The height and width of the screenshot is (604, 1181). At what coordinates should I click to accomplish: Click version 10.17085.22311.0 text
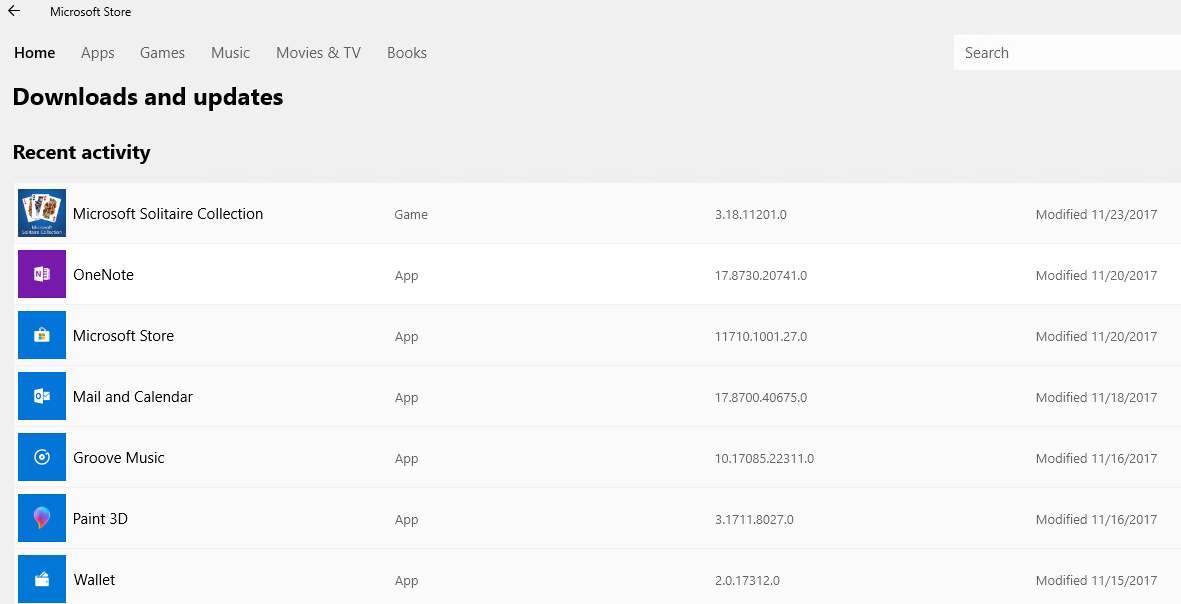click(x=764, y=459)
